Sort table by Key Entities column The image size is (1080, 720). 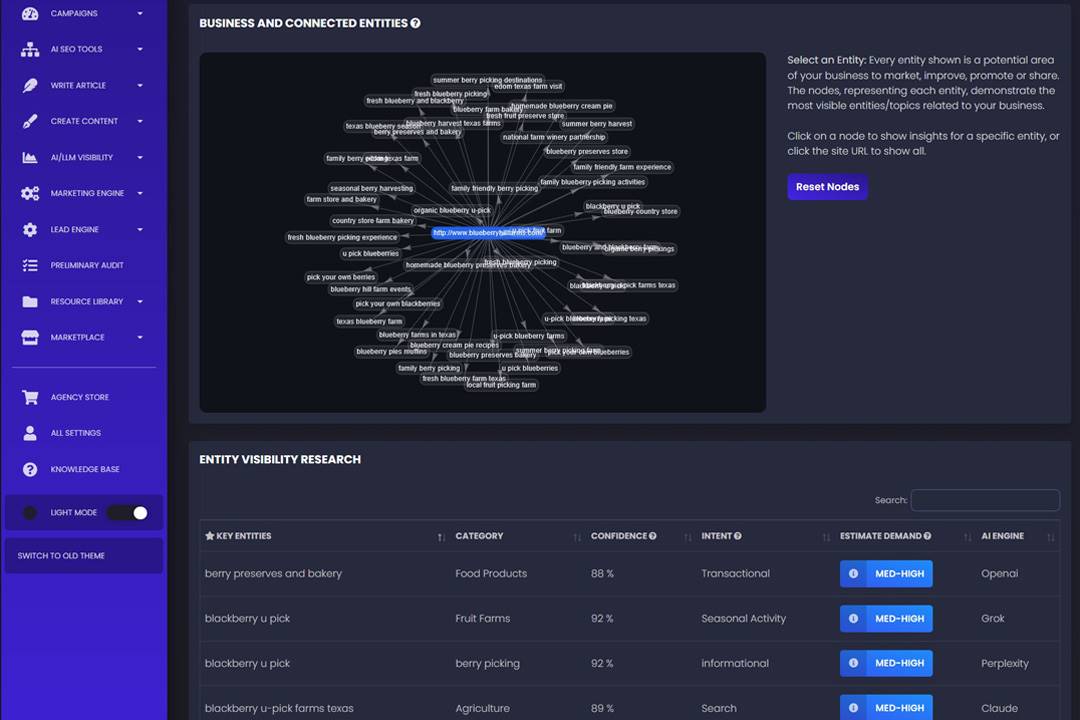243,536
